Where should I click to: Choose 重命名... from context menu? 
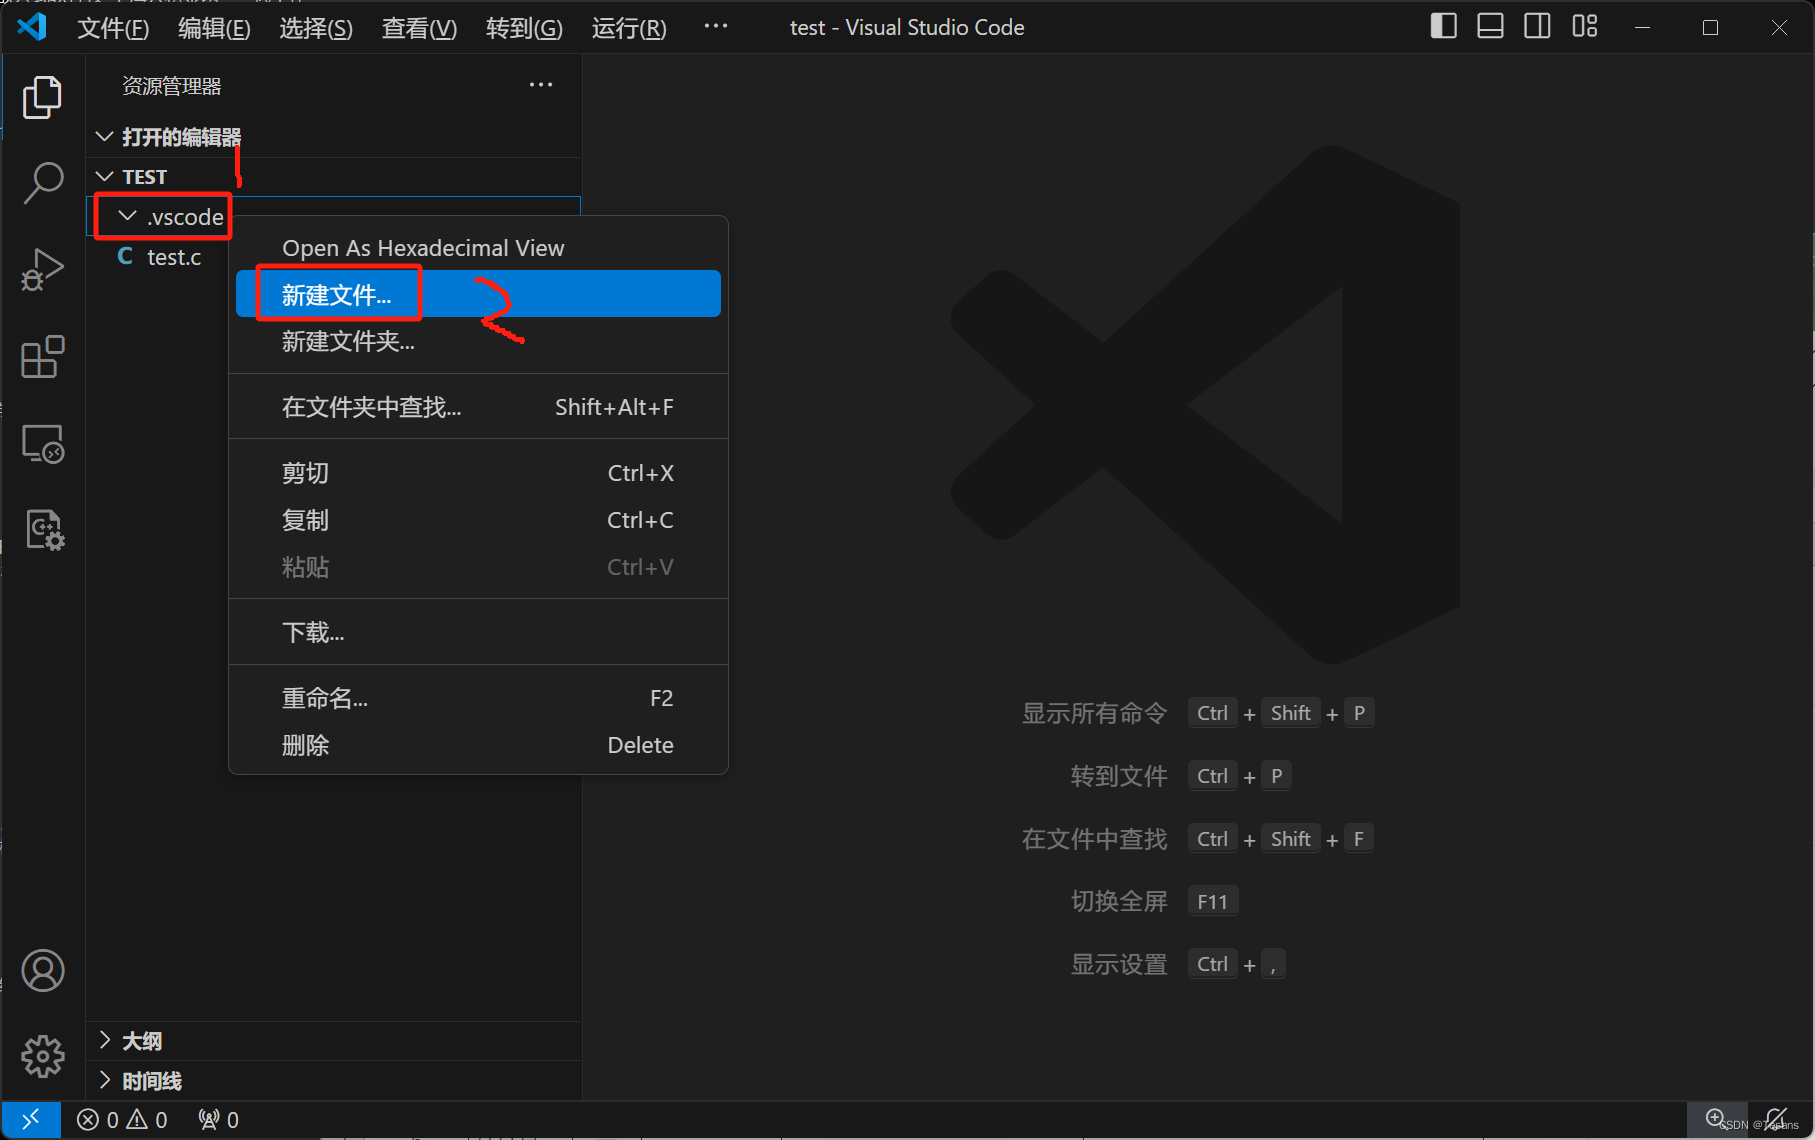pos(478,698)
